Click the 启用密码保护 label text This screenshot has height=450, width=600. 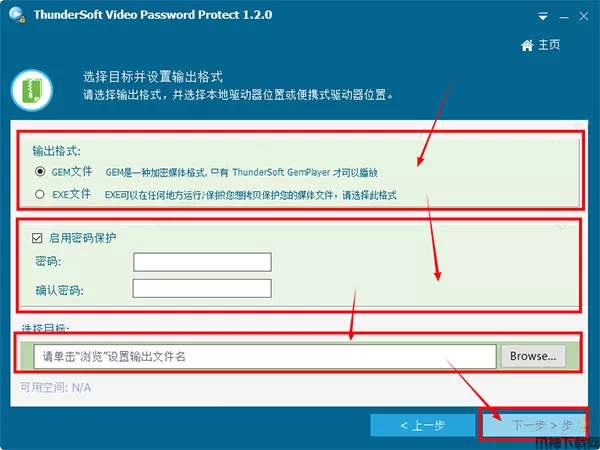point(82,238)
